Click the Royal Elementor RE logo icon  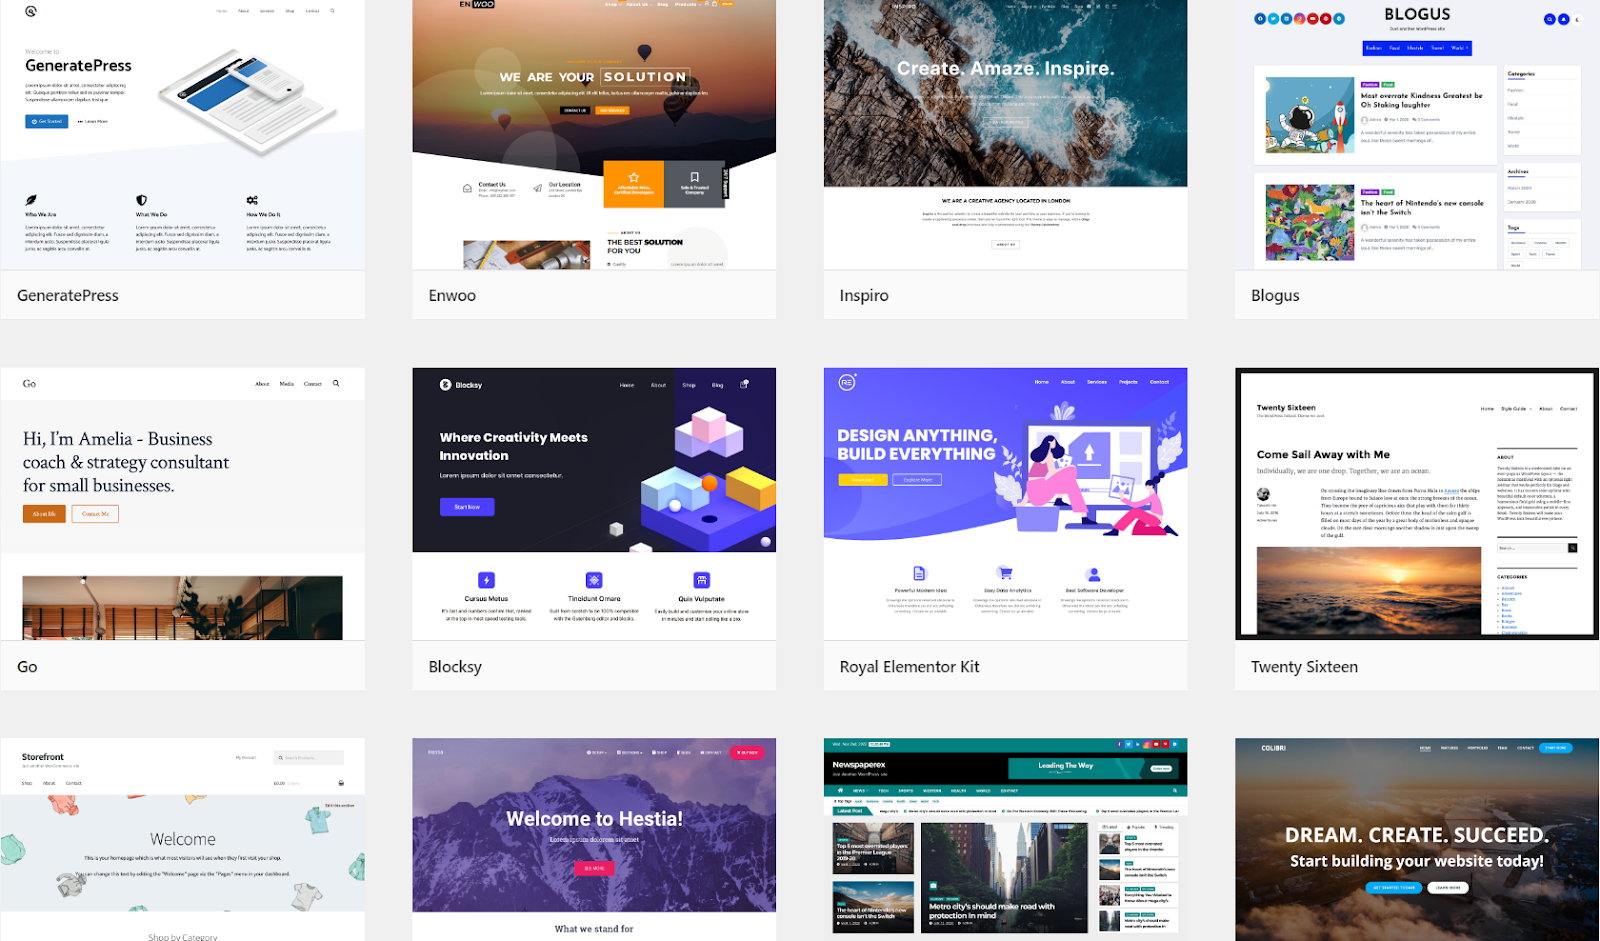pos(847,382)
